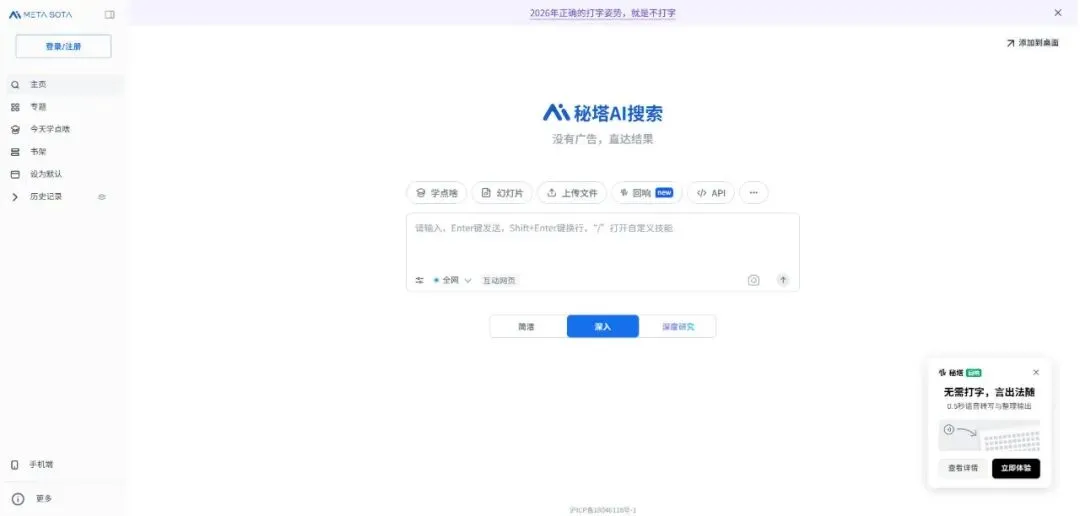Viewport: 1080px width, 516px height.
Task: Expand 历史记录 history chevron
Action: pyautogui.click(x=15, y=197)
